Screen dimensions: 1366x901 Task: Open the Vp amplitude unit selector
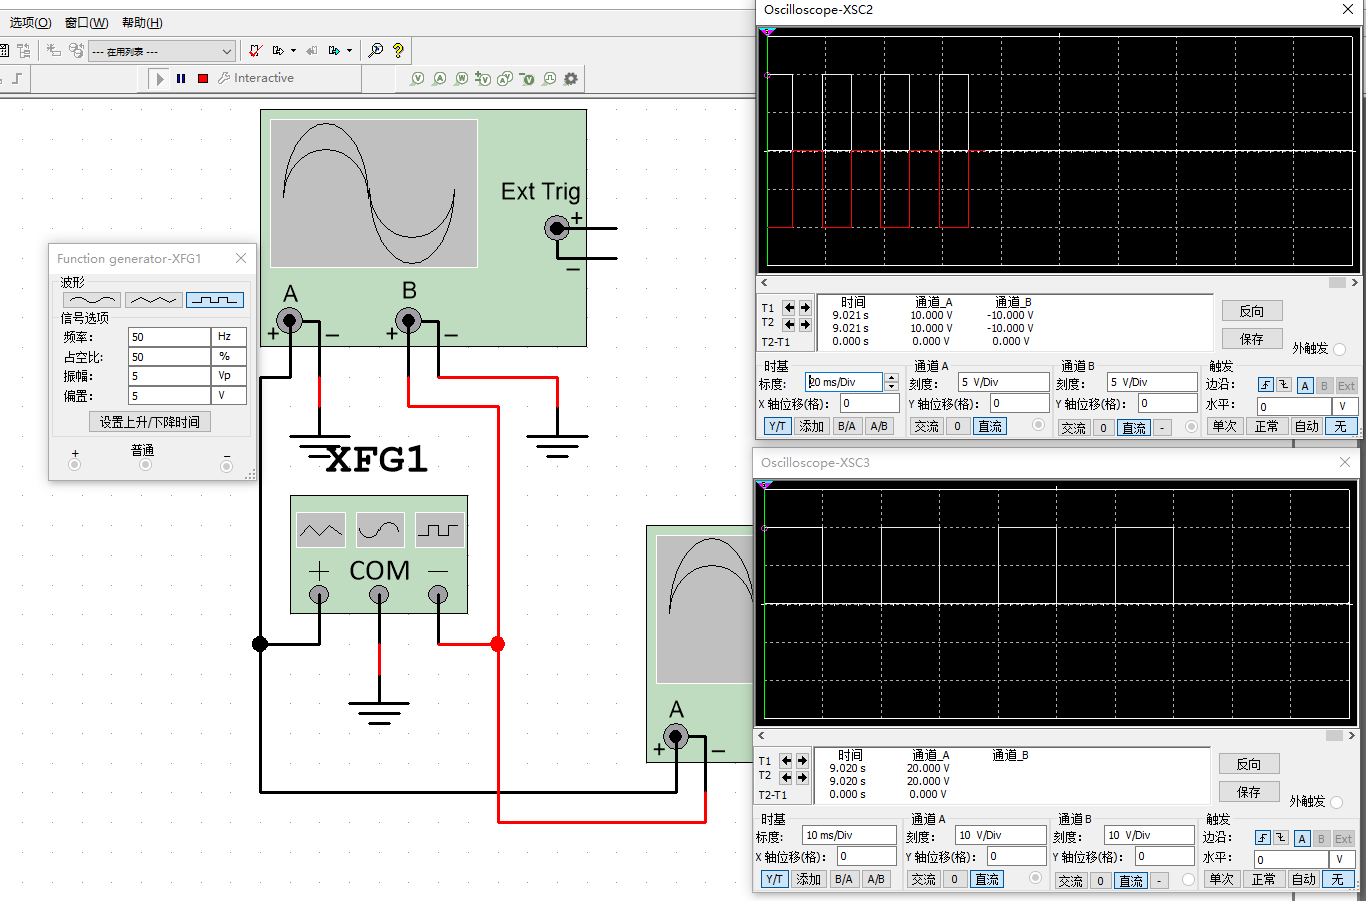[x=228, y=376]
